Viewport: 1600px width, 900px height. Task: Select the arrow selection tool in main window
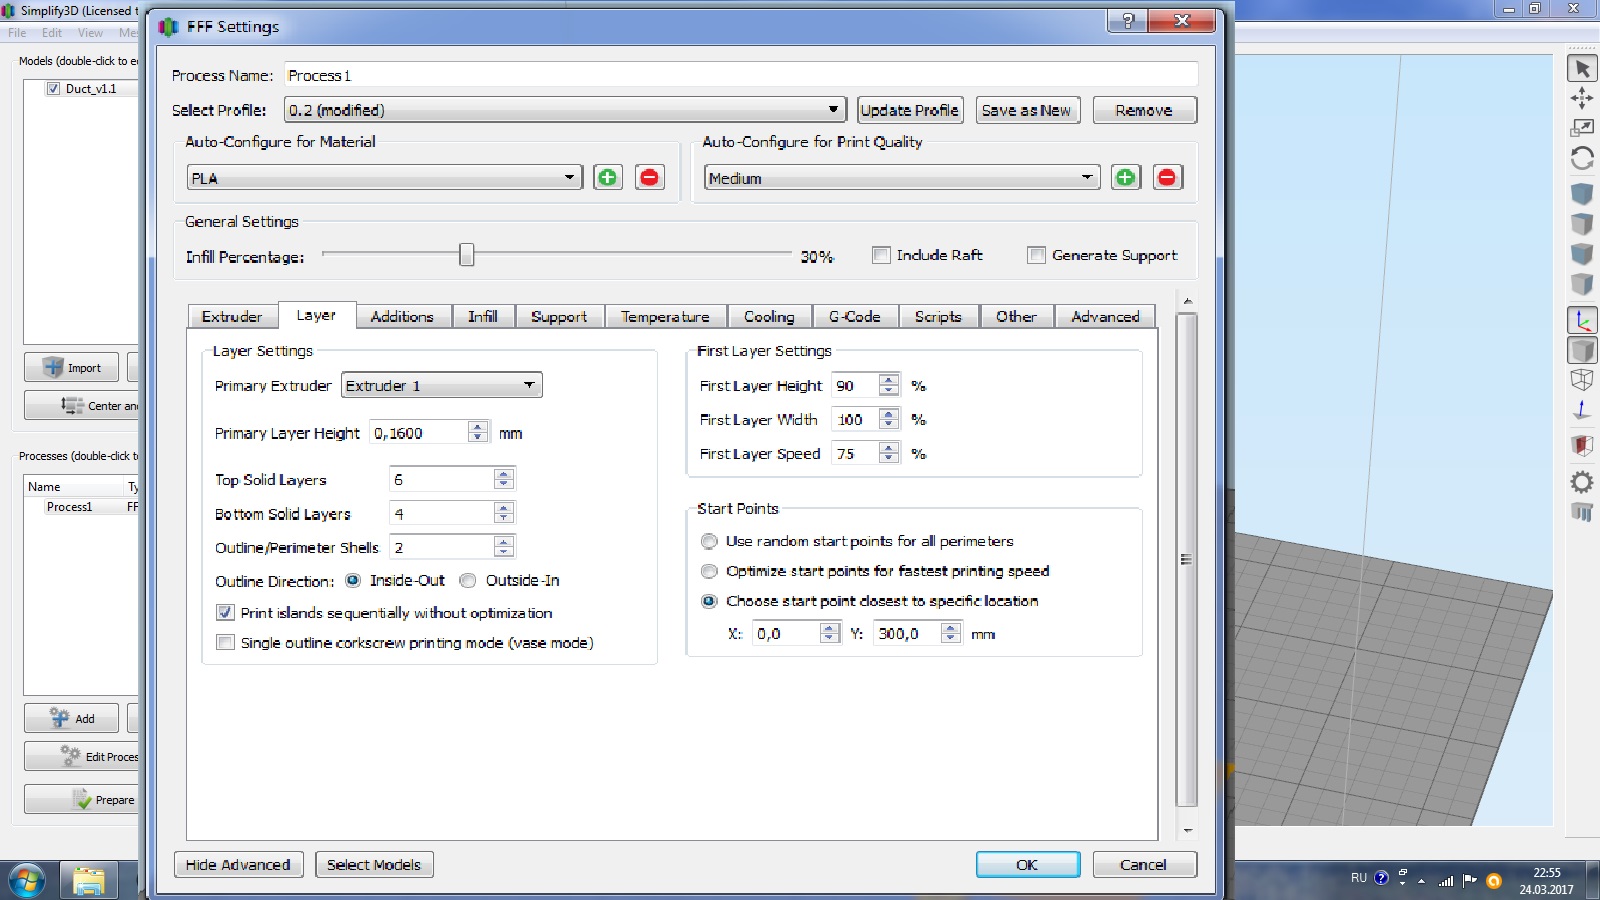click(1582, 68)
